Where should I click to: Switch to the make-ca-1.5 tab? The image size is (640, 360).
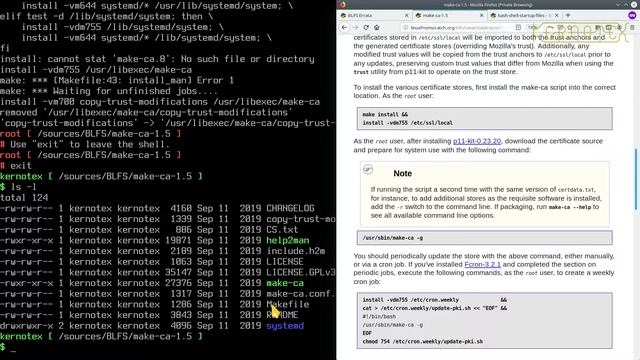449,15
